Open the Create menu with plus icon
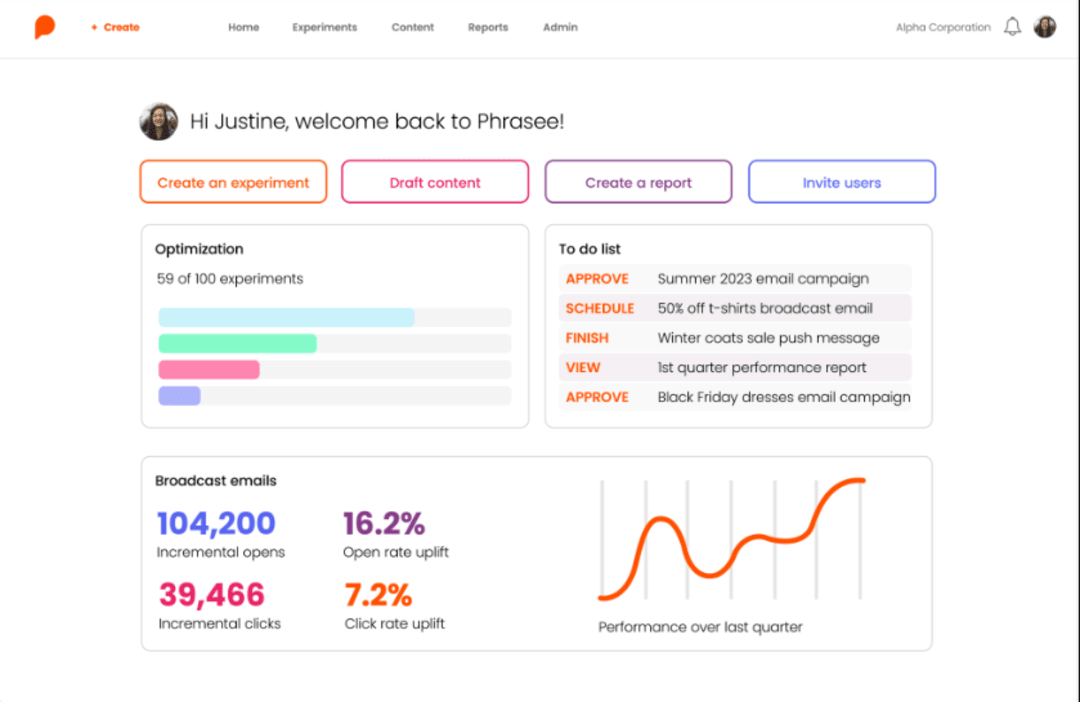The width and height of the screenshot is (1080, 702). pyautogui.click(x=114, y=27)
